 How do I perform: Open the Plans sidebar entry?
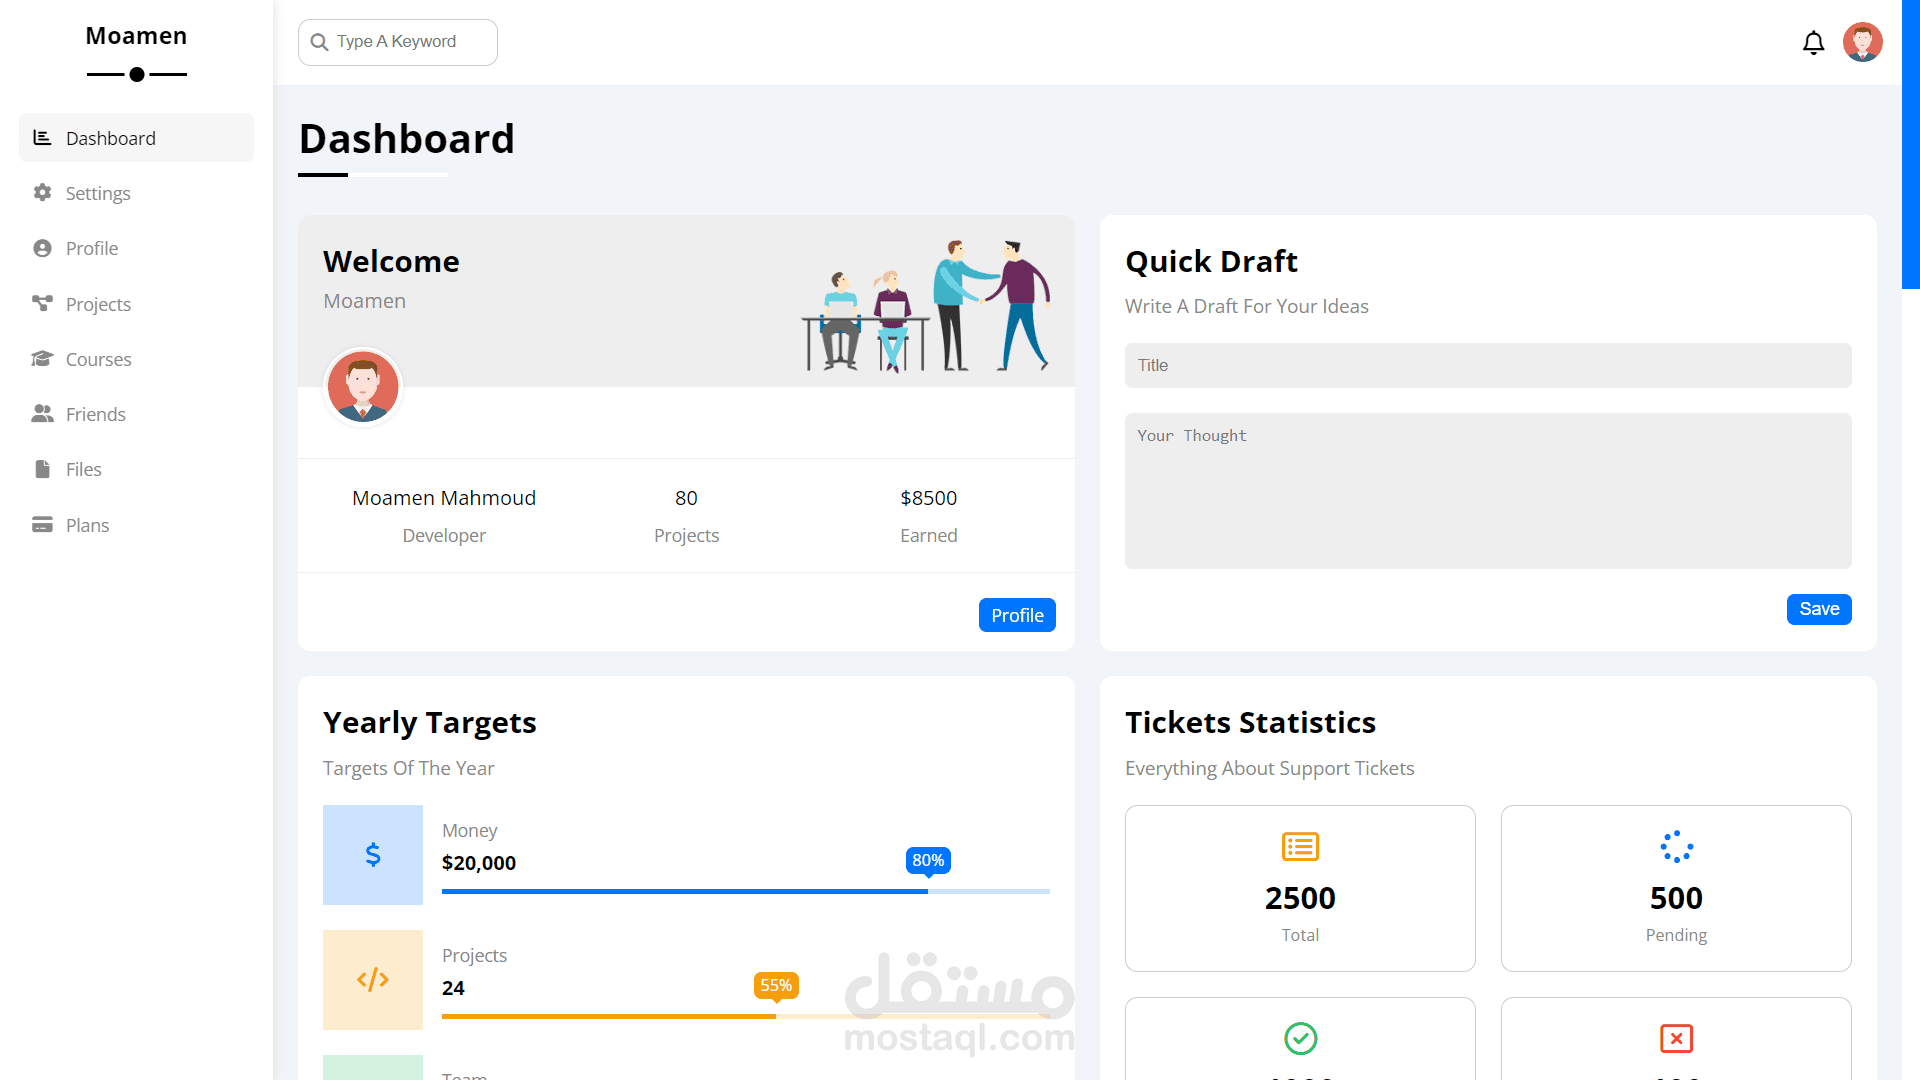(x=136, y=525)
